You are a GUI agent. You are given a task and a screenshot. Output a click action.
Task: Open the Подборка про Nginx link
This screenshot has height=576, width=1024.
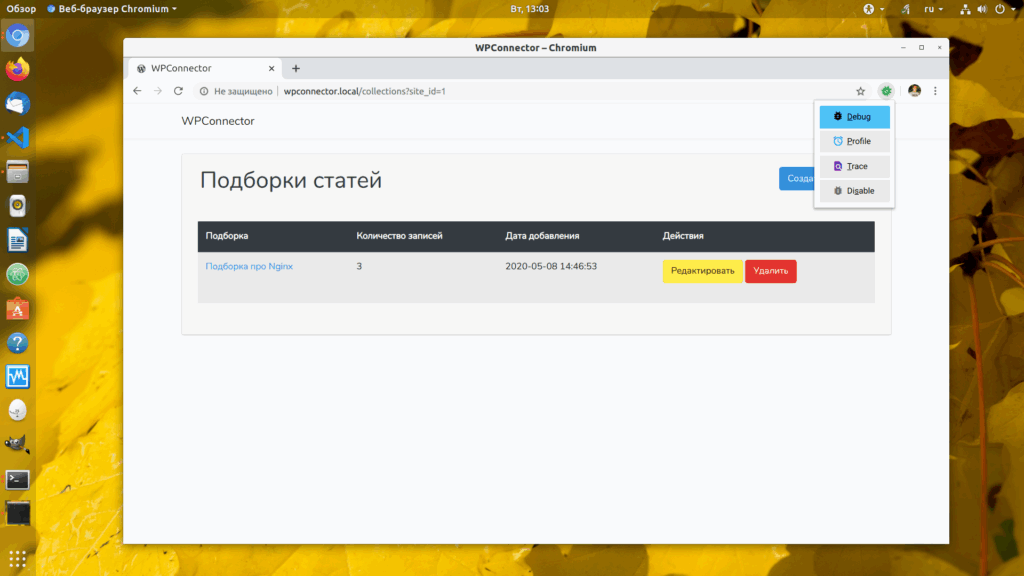point(249,266)
